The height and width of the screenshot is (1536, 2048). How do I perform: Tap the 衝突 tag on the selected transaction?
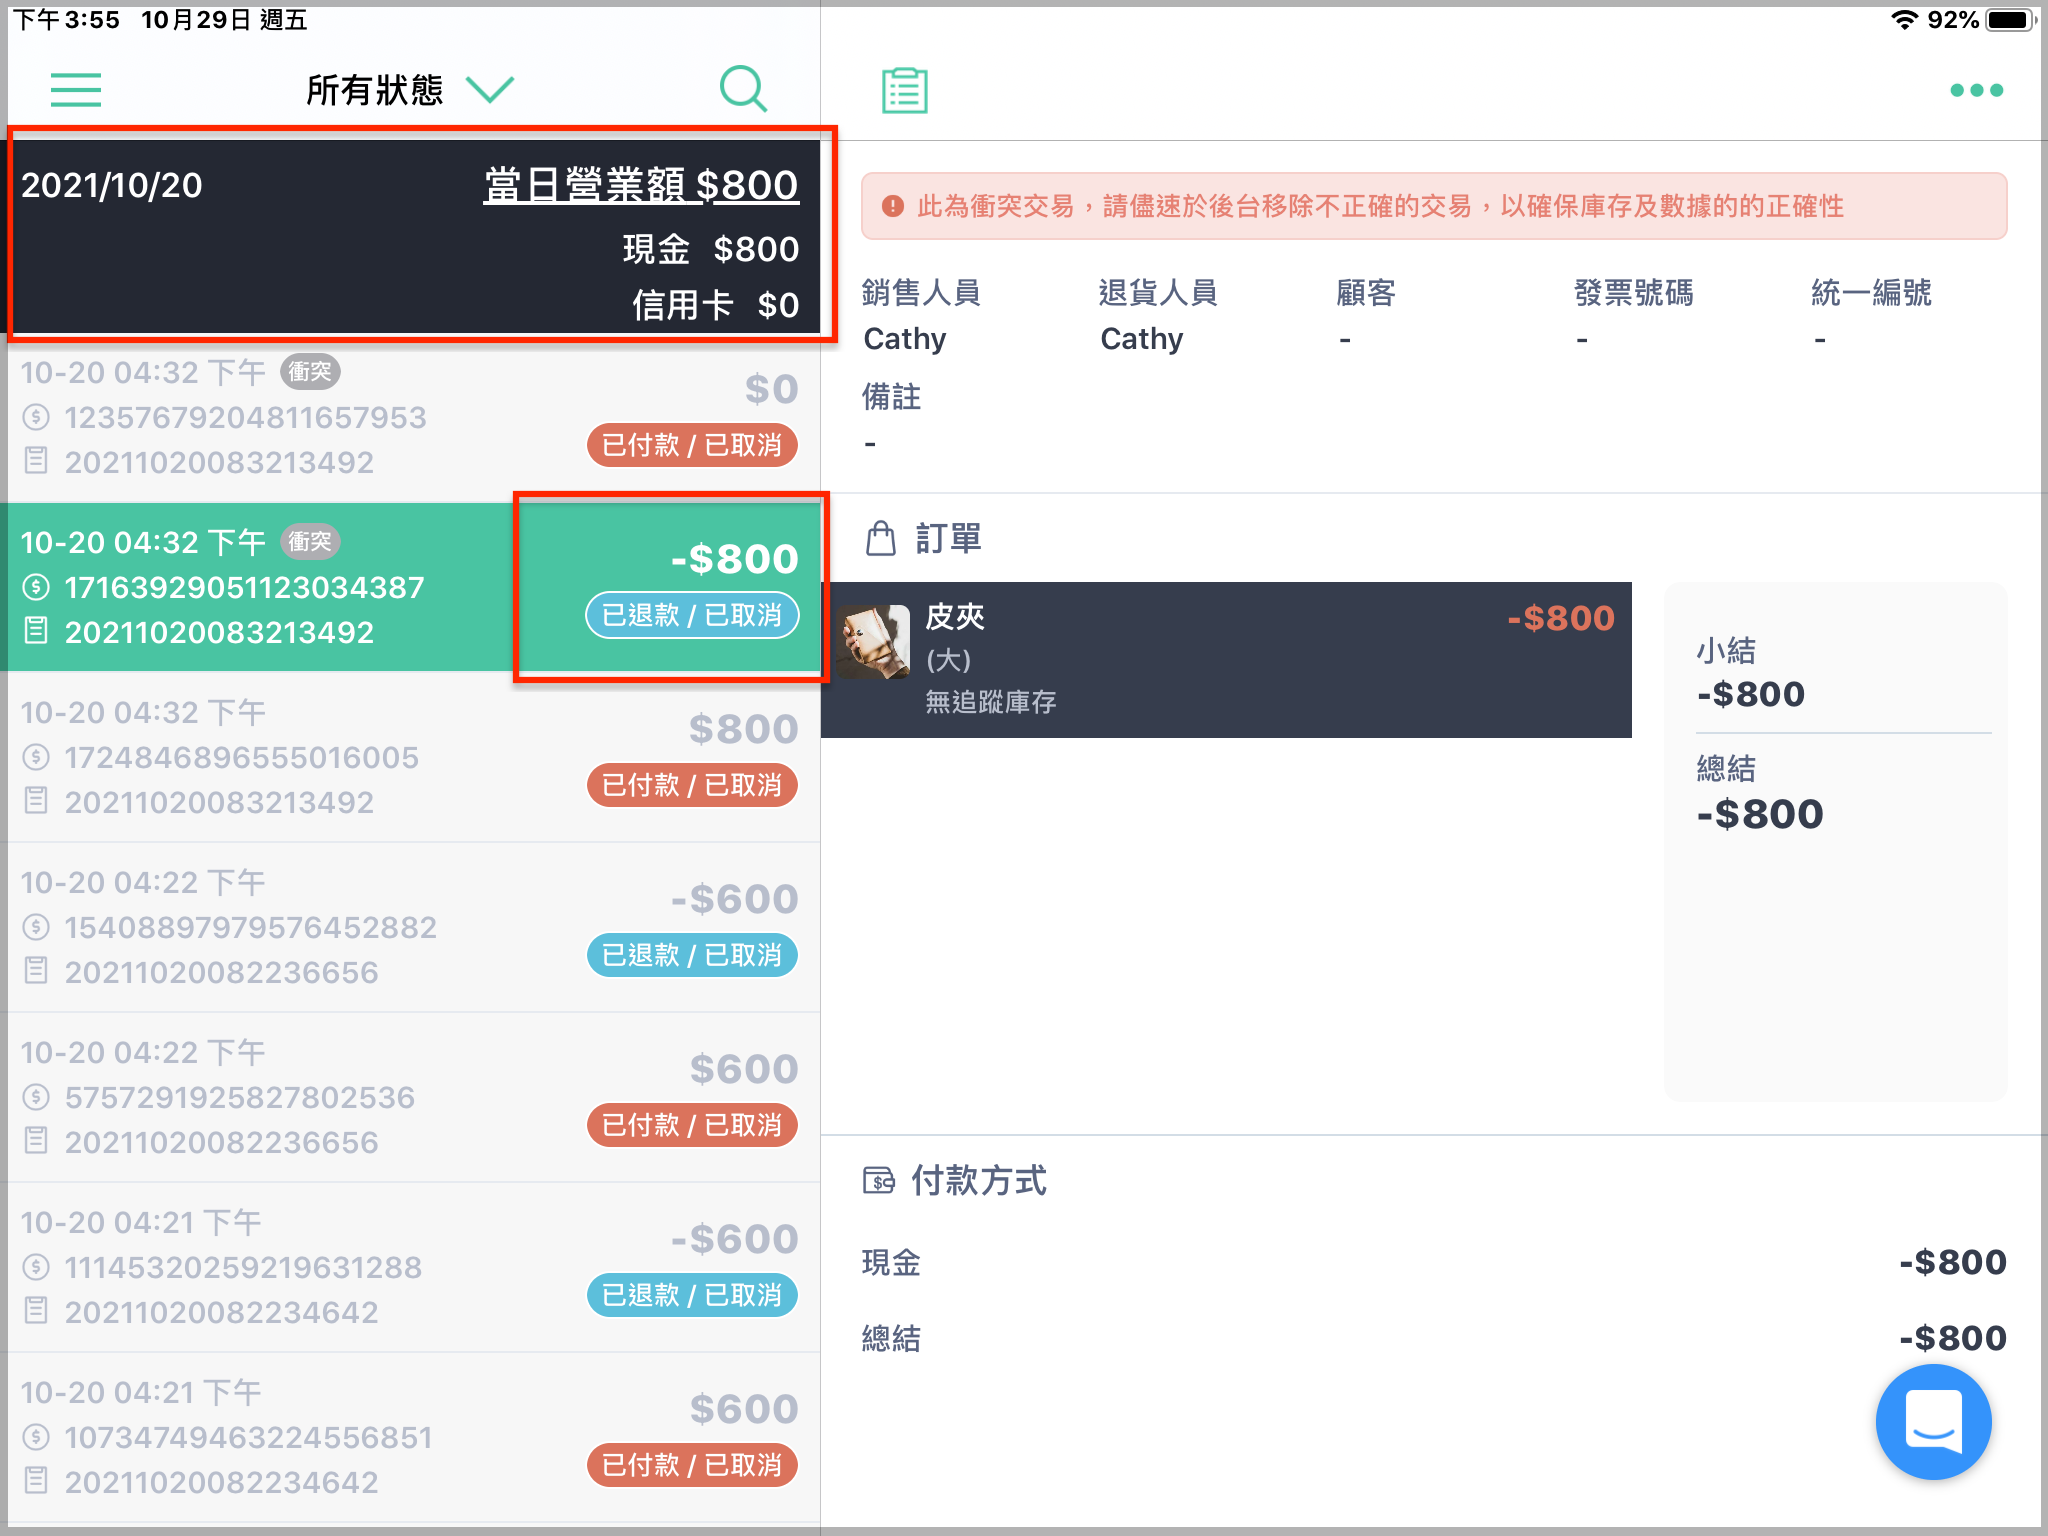[x=310, y=541]
